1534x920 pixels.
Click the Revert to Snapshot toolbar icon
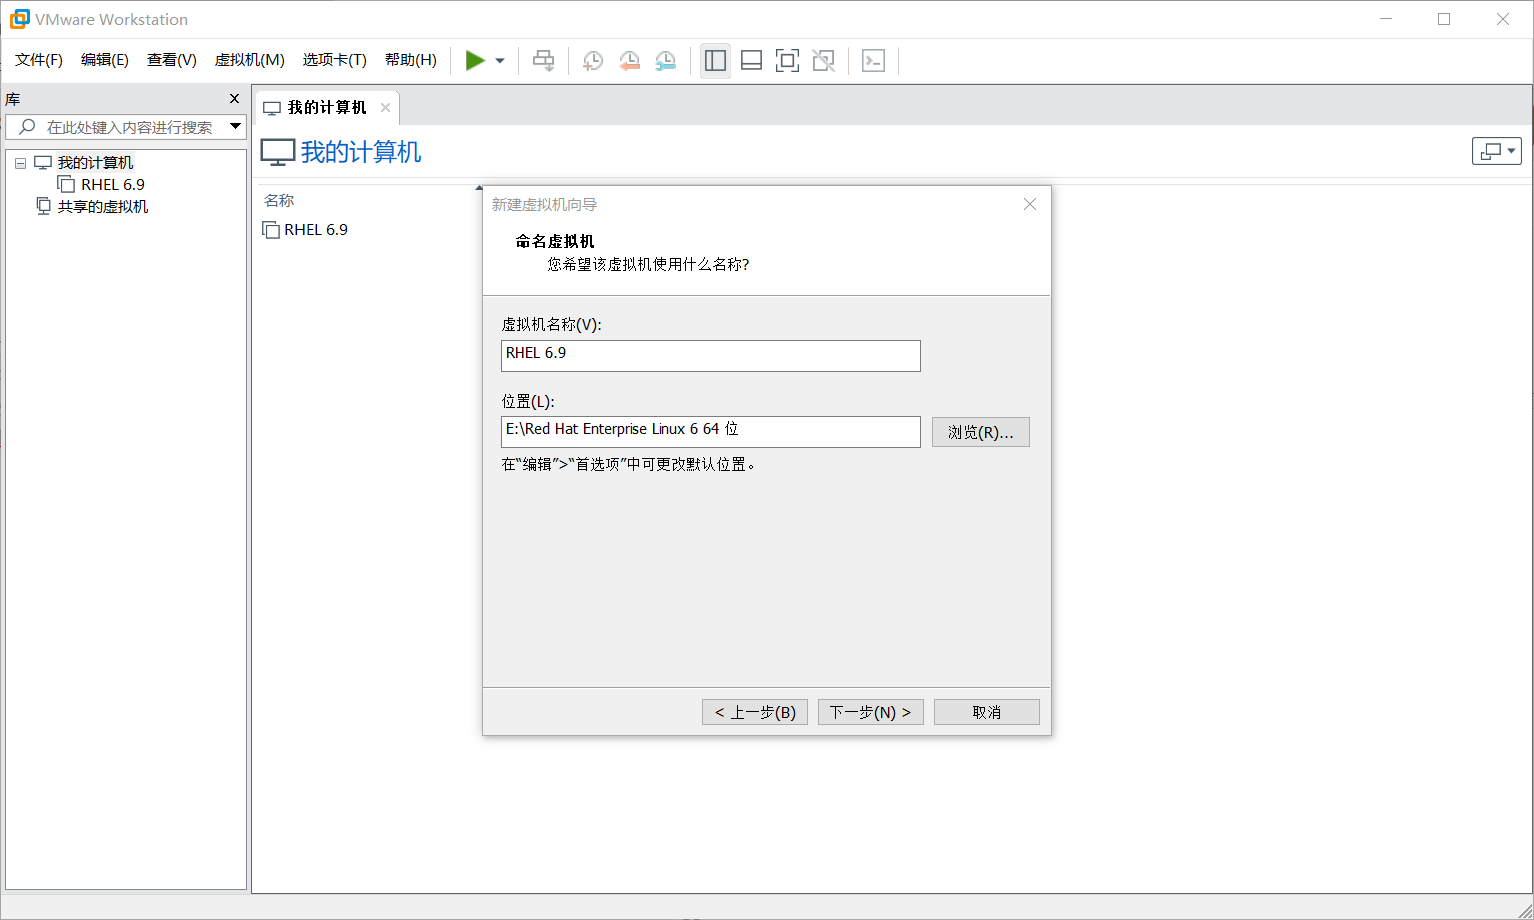point(629,61)
